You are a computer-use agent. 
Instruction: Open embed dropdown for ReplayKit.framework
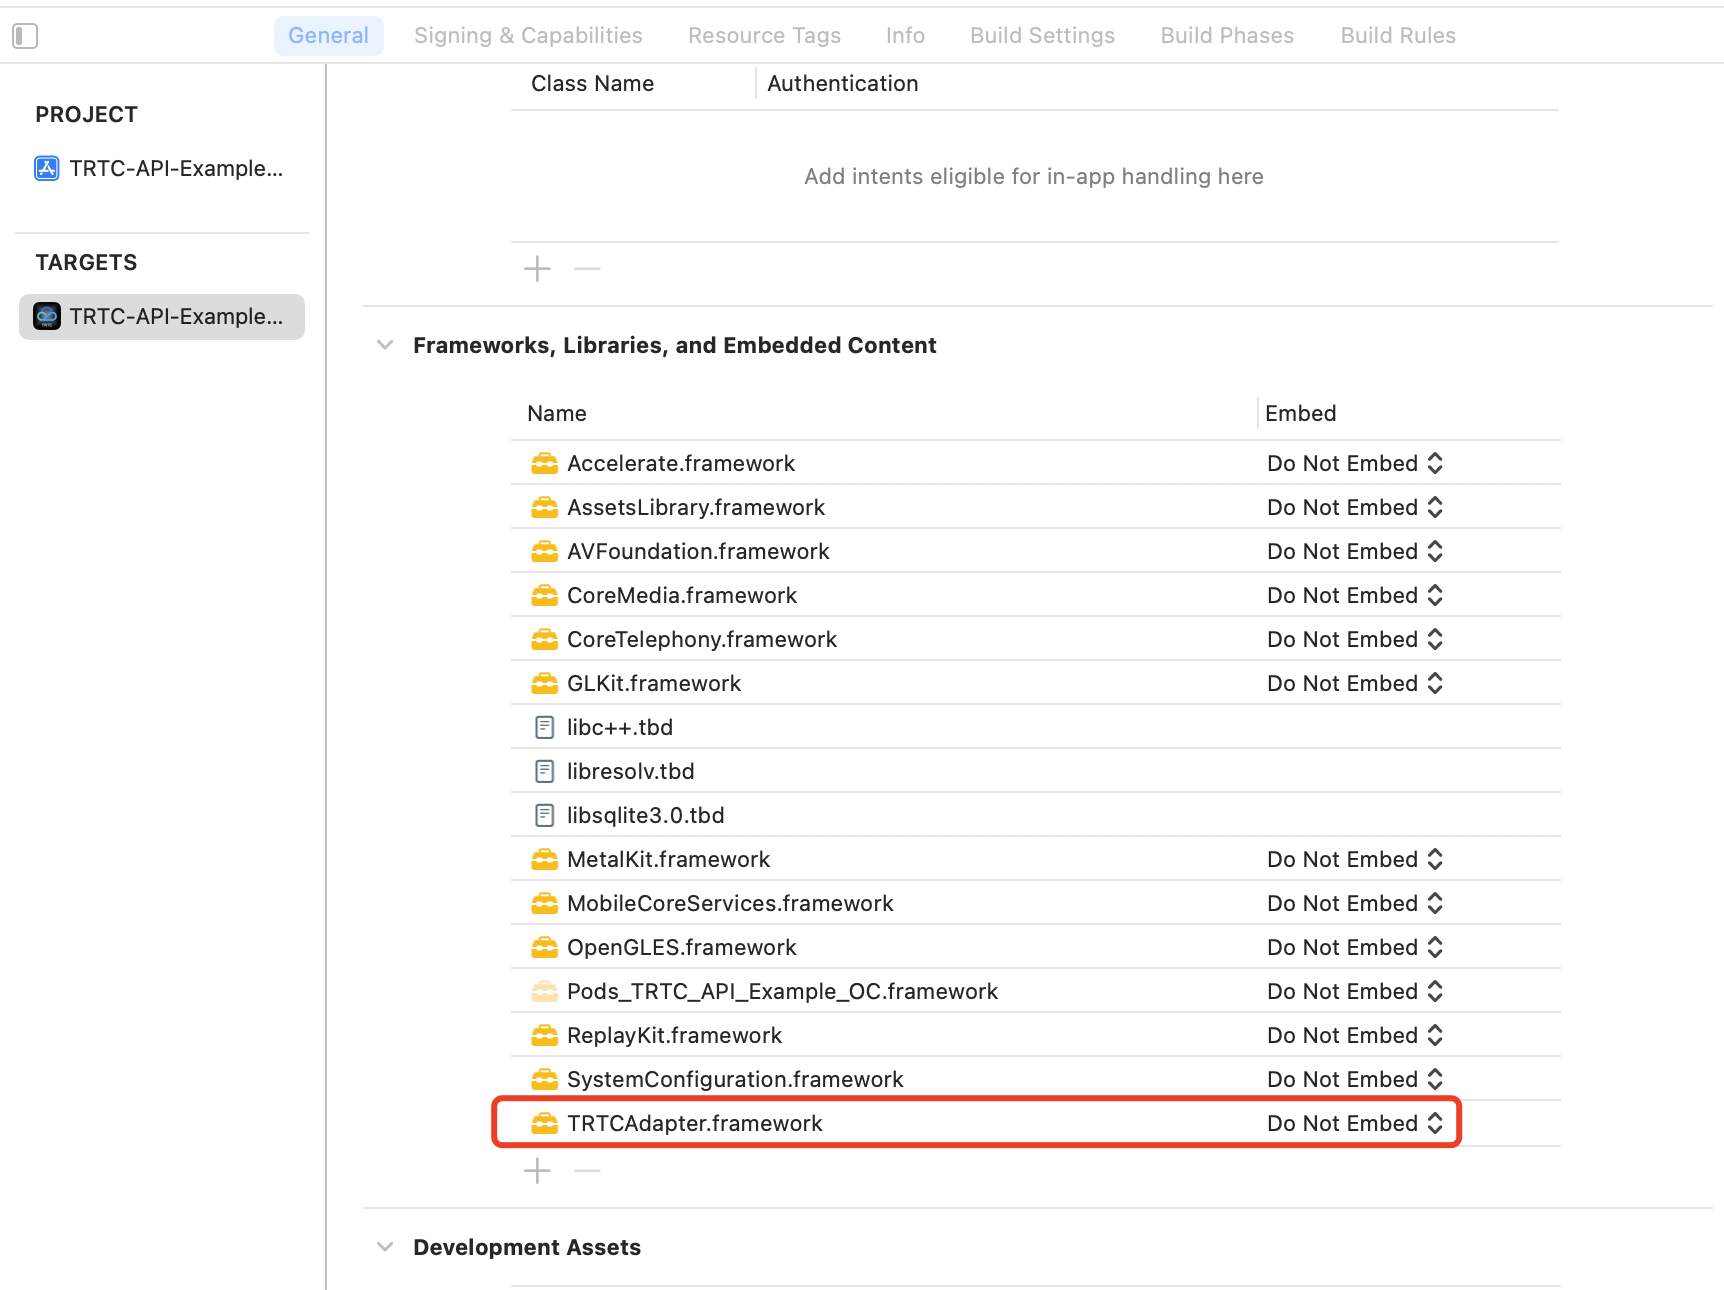[x=1354, y=1035]
